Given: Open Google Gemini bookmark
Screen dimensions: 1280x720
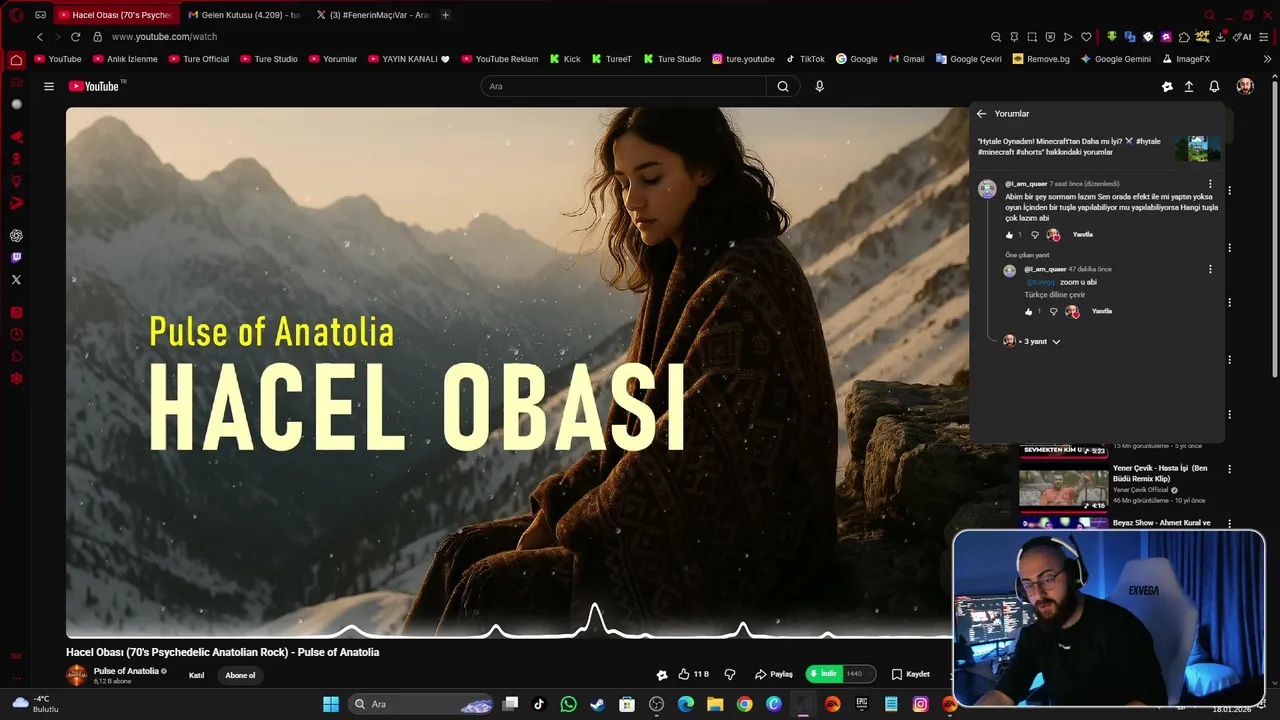Looking at the screenshot, I should tap(1116, 59).
